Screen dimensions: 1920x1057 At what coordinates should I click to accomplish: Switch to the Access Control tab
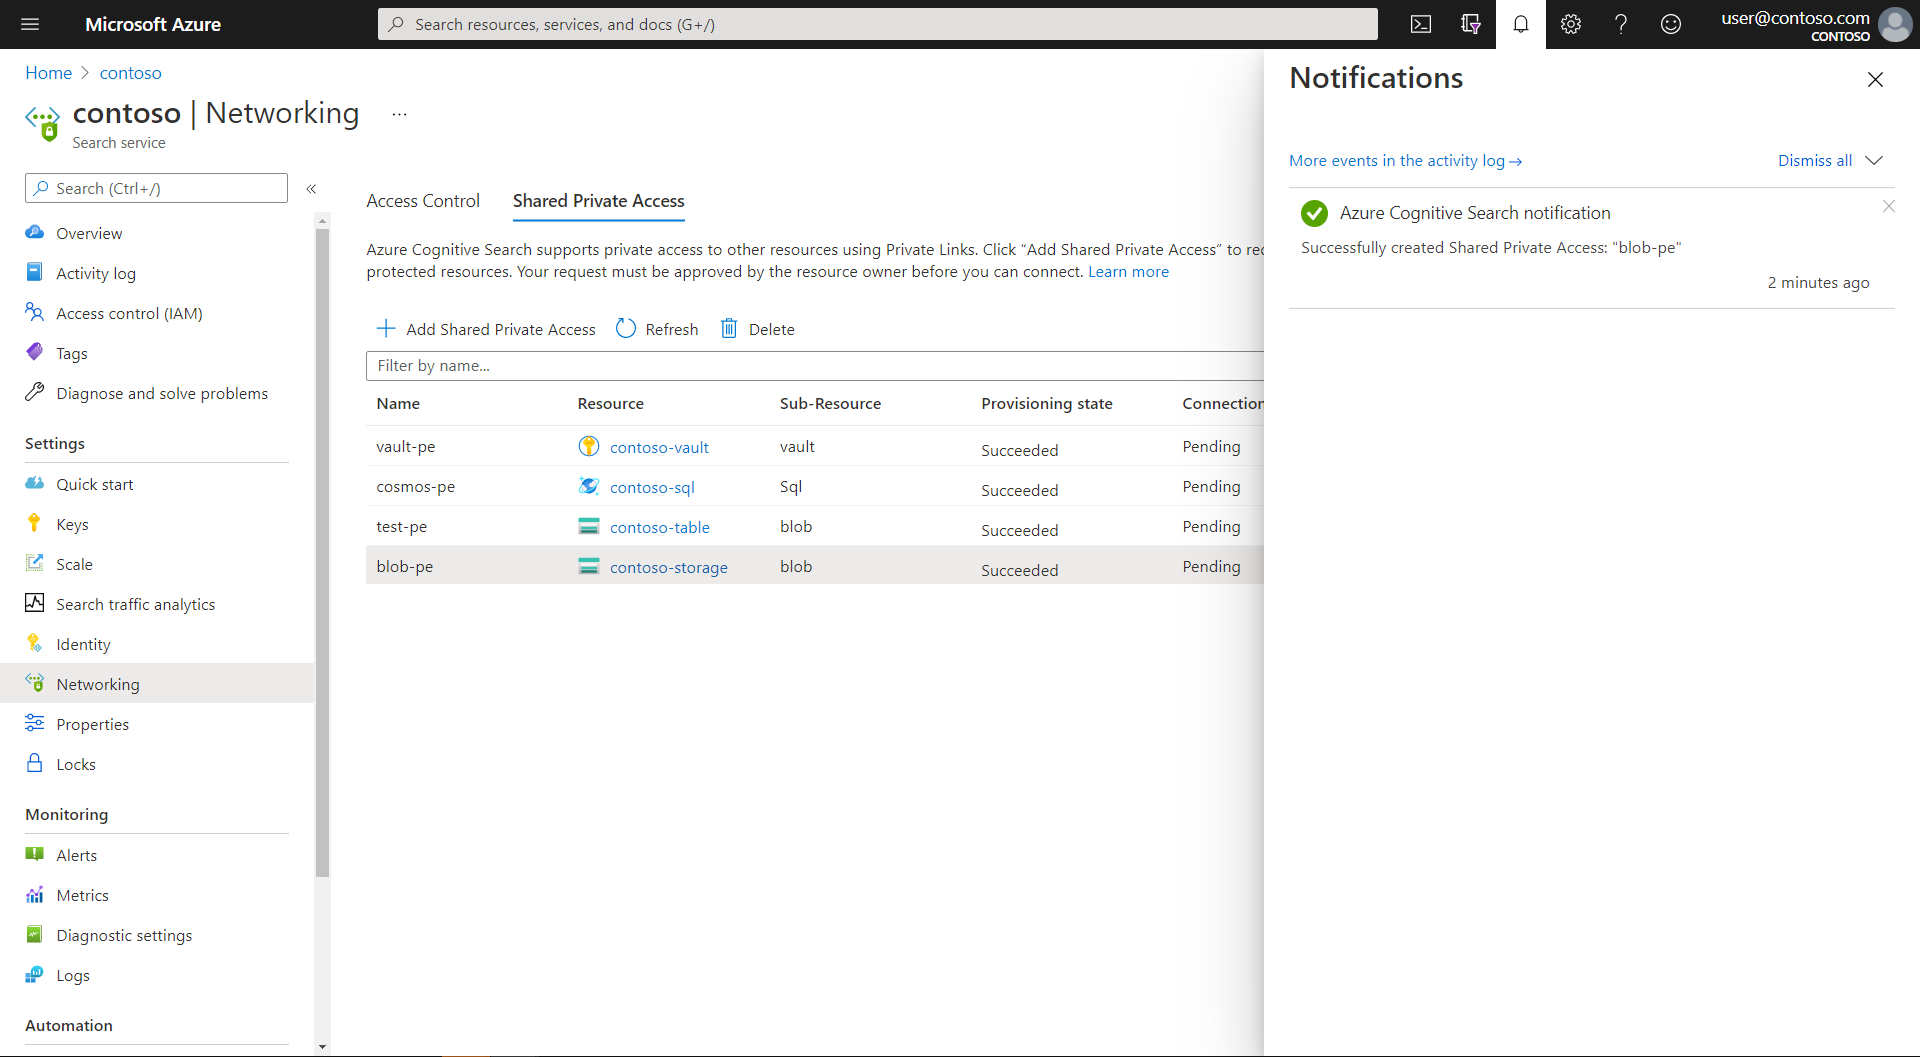[423, 201]
